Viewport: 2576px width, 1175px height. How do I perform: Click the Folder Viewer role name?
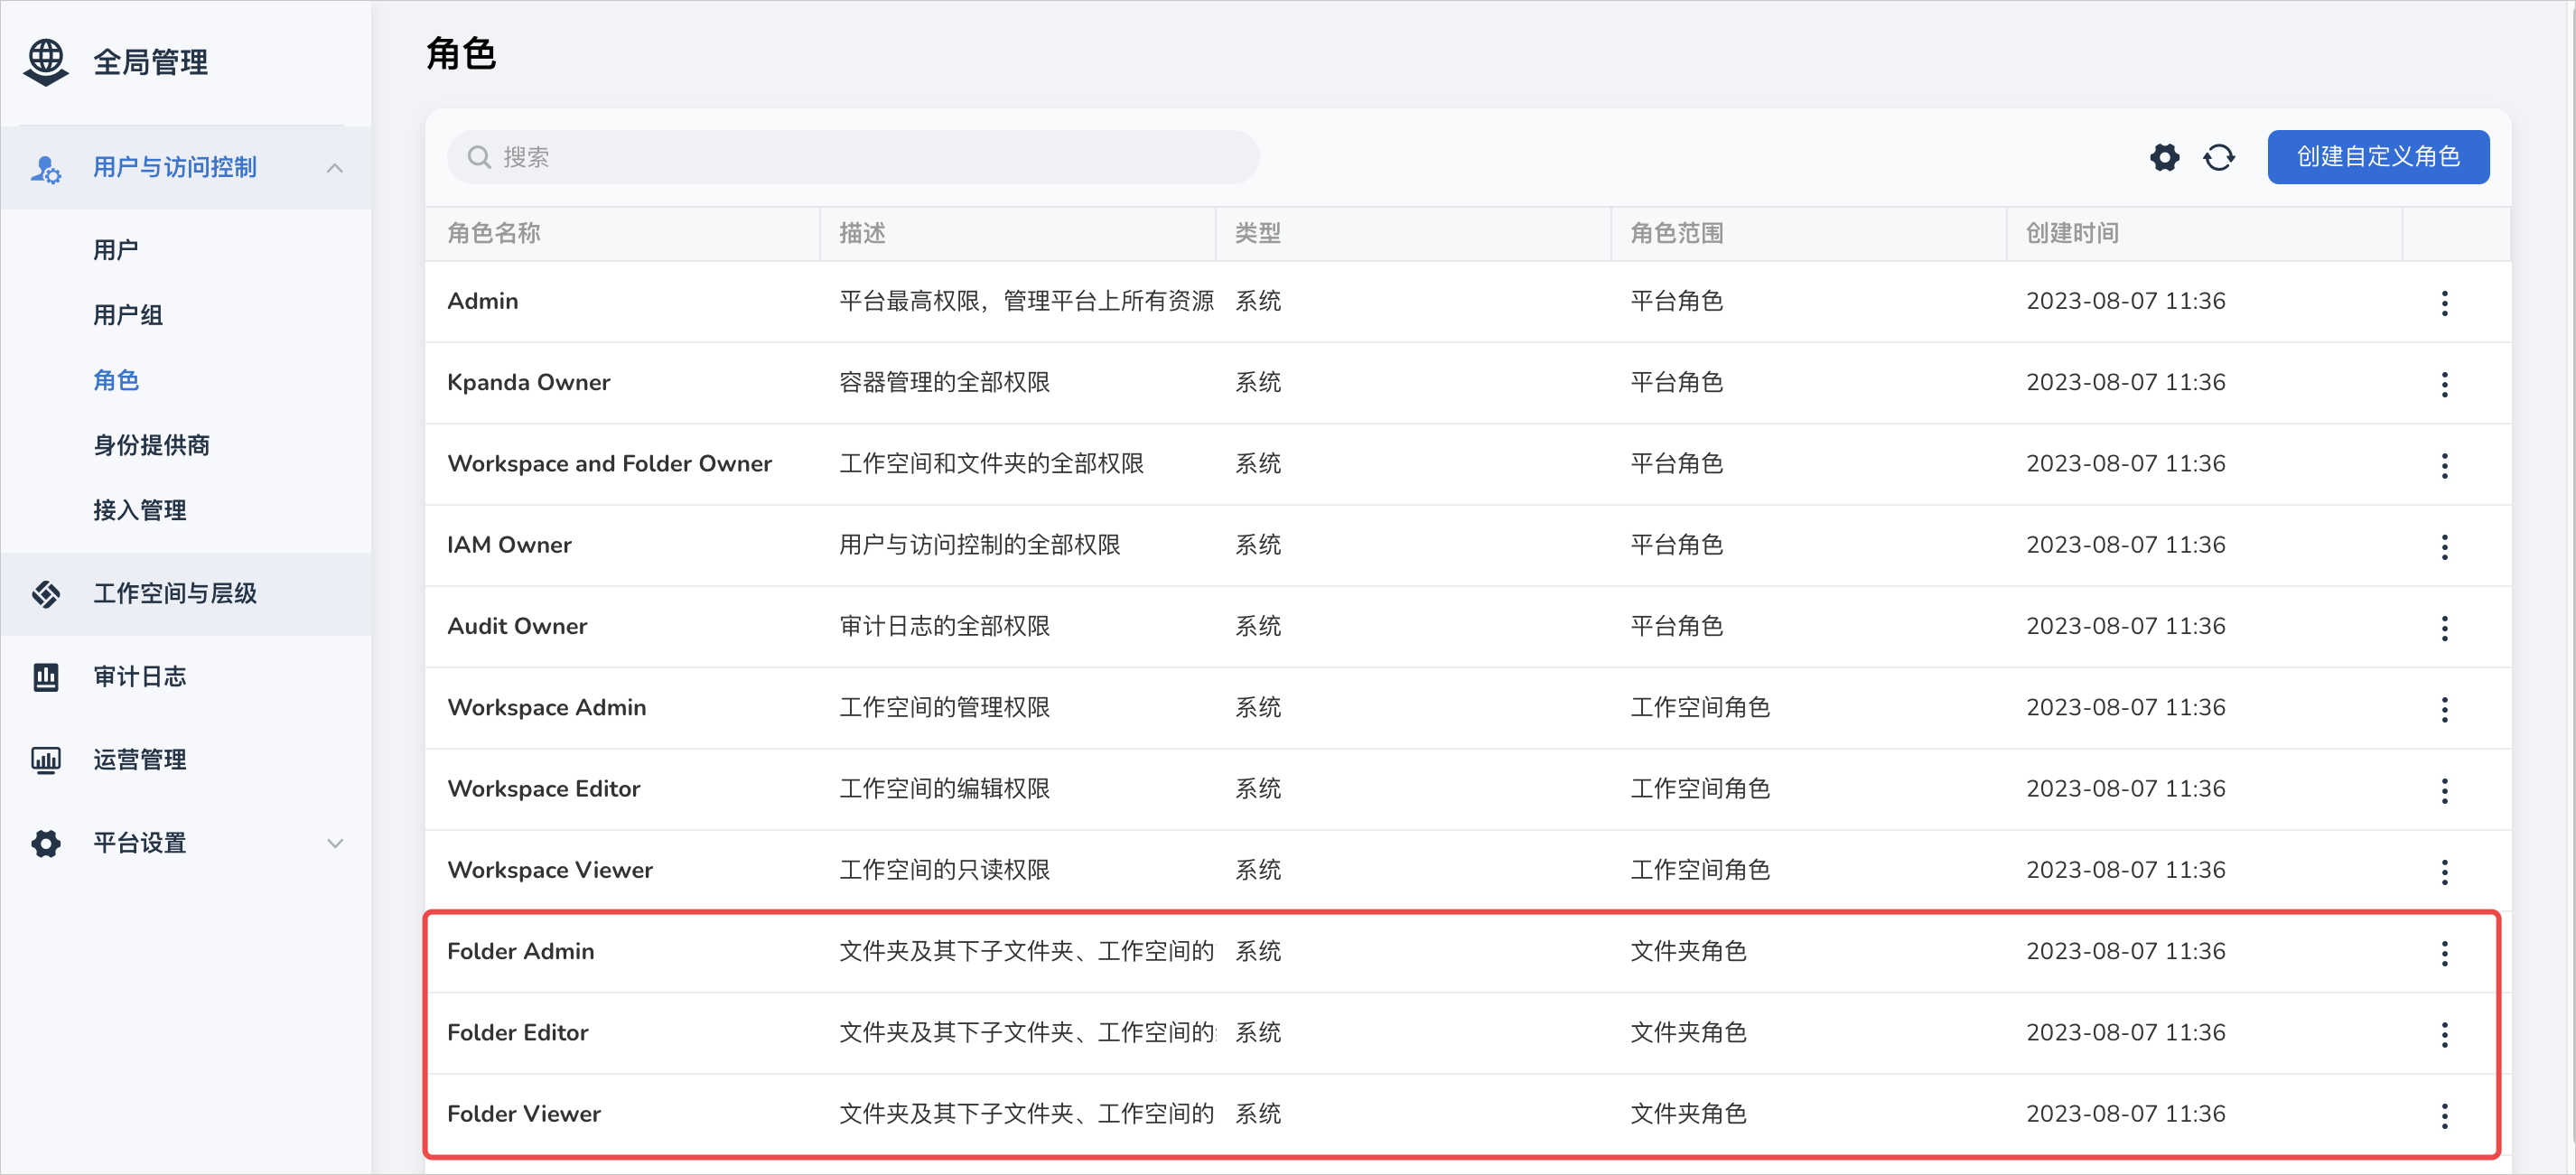(524, 1113)
